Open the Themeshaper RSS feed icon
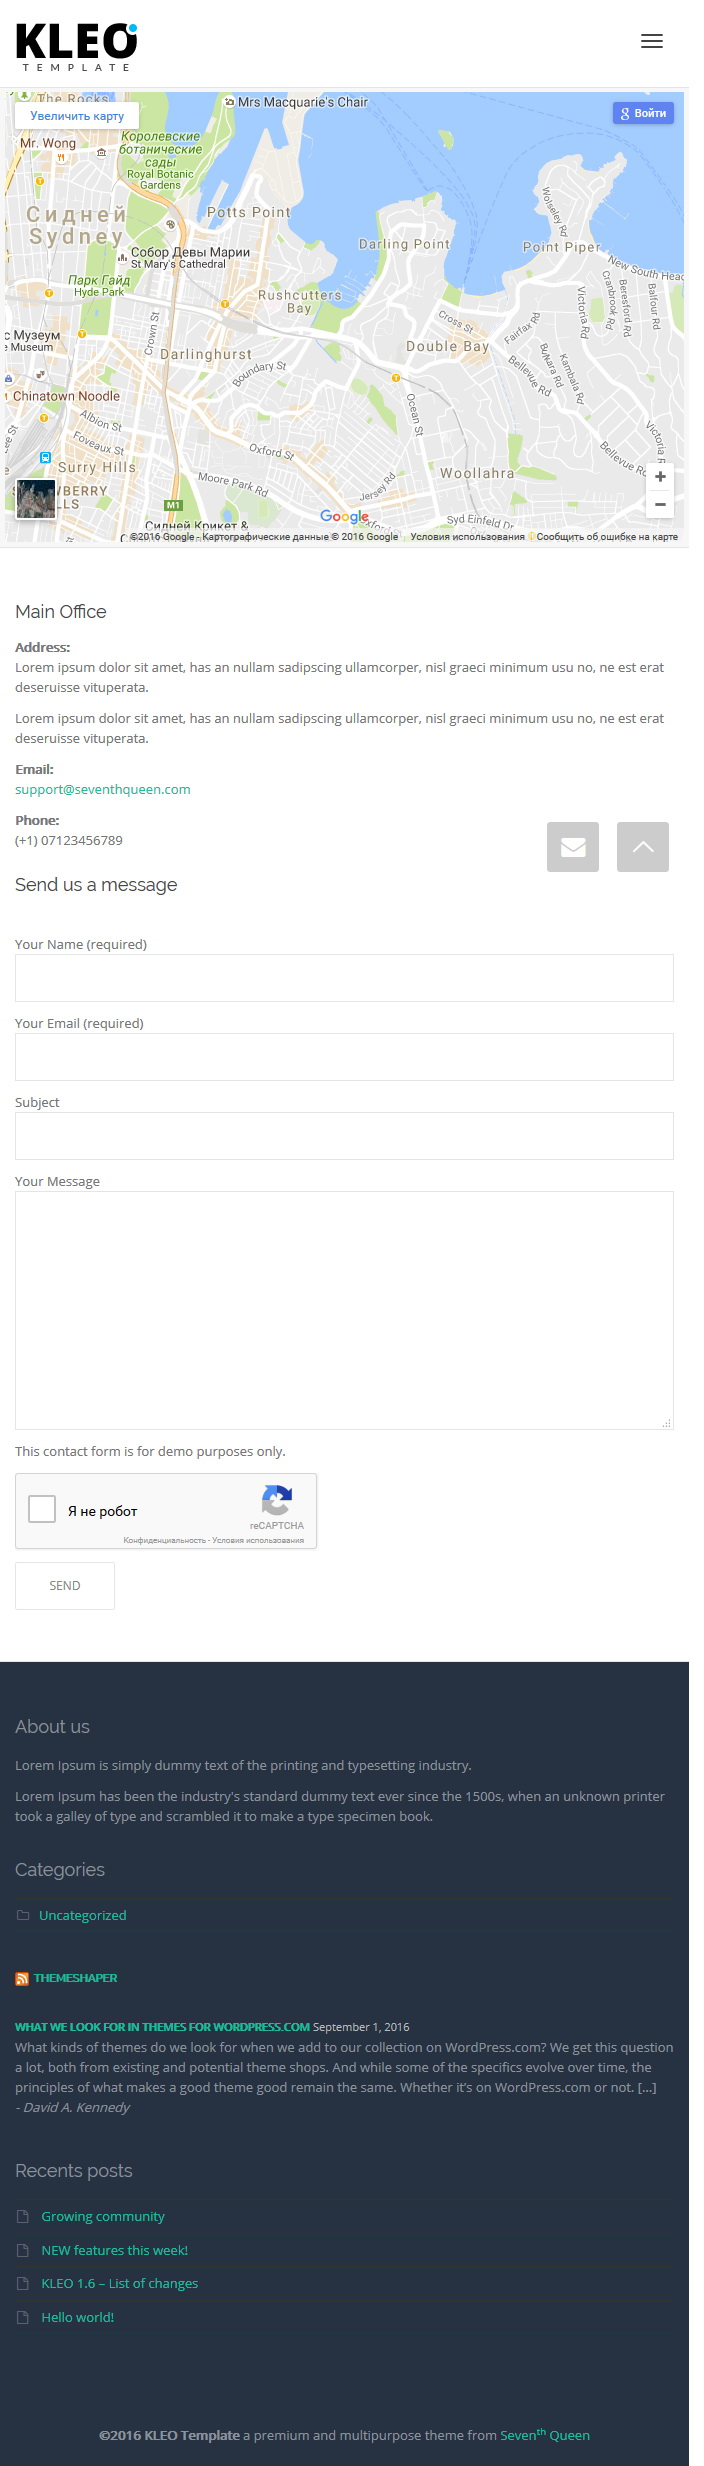The image size is (704, 2466). pos(22,1978)
